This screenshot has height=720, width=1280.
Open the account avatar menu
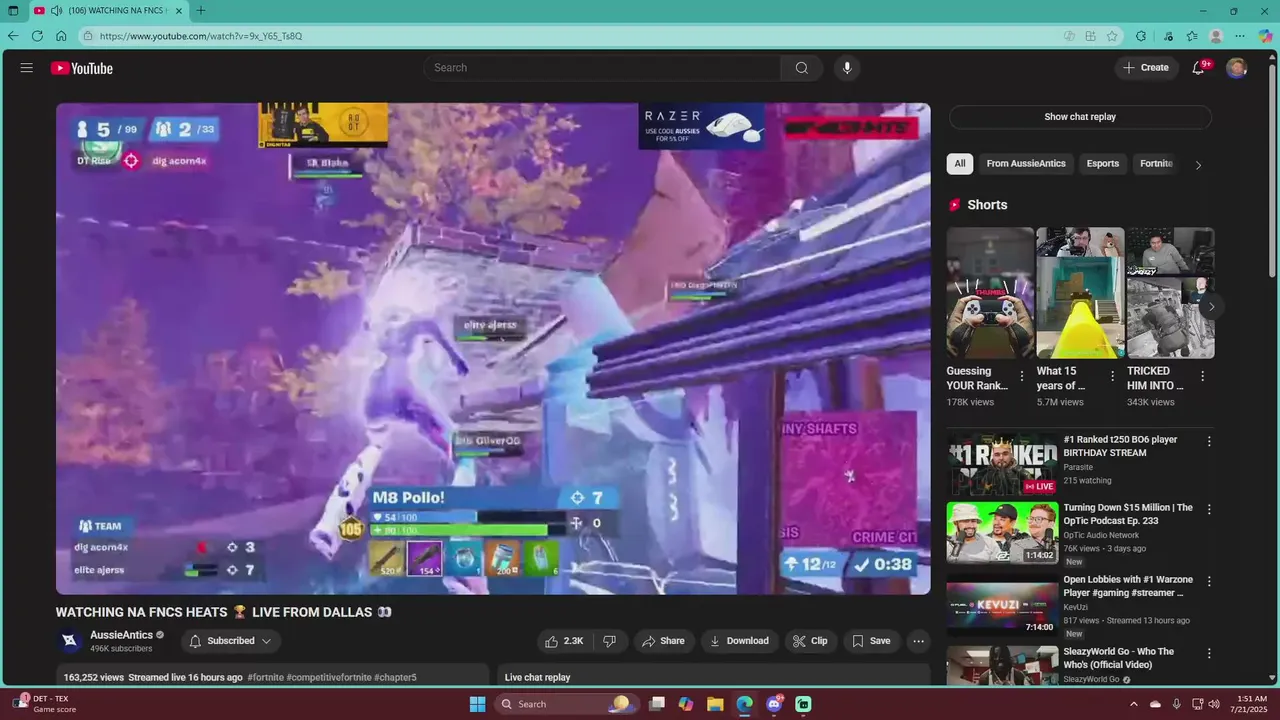click(x=1237, y=68)
